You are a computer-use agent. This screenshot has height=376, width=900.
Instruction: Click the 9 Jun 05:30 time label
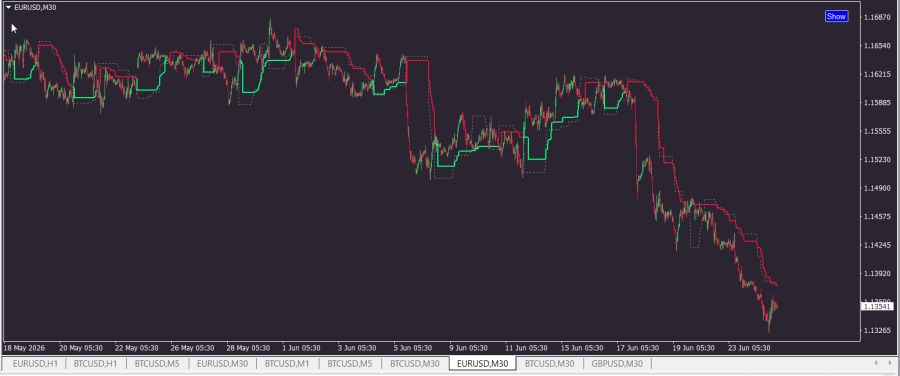pos(468,348)
